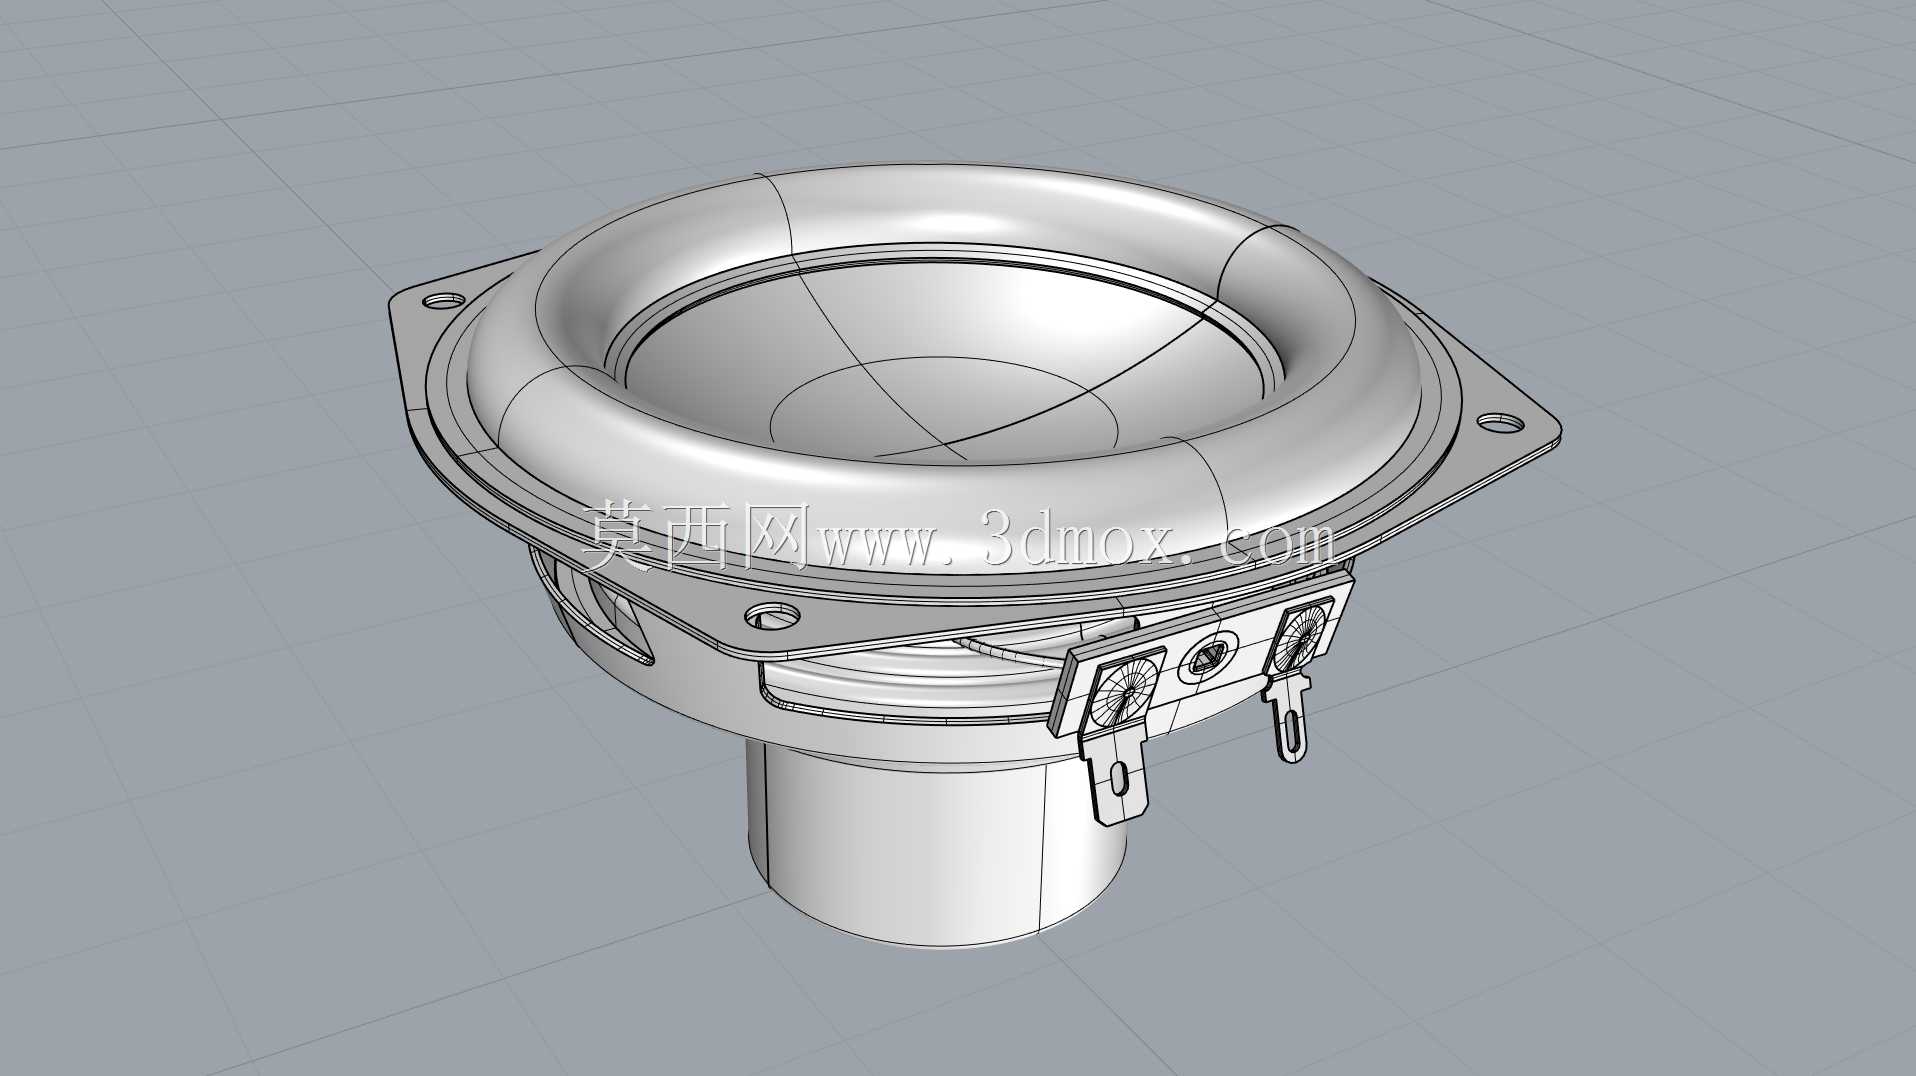Click the mounting hole on the front flange corner
The height and width of the screenshot is (1076, 1916).
(770, 614)
